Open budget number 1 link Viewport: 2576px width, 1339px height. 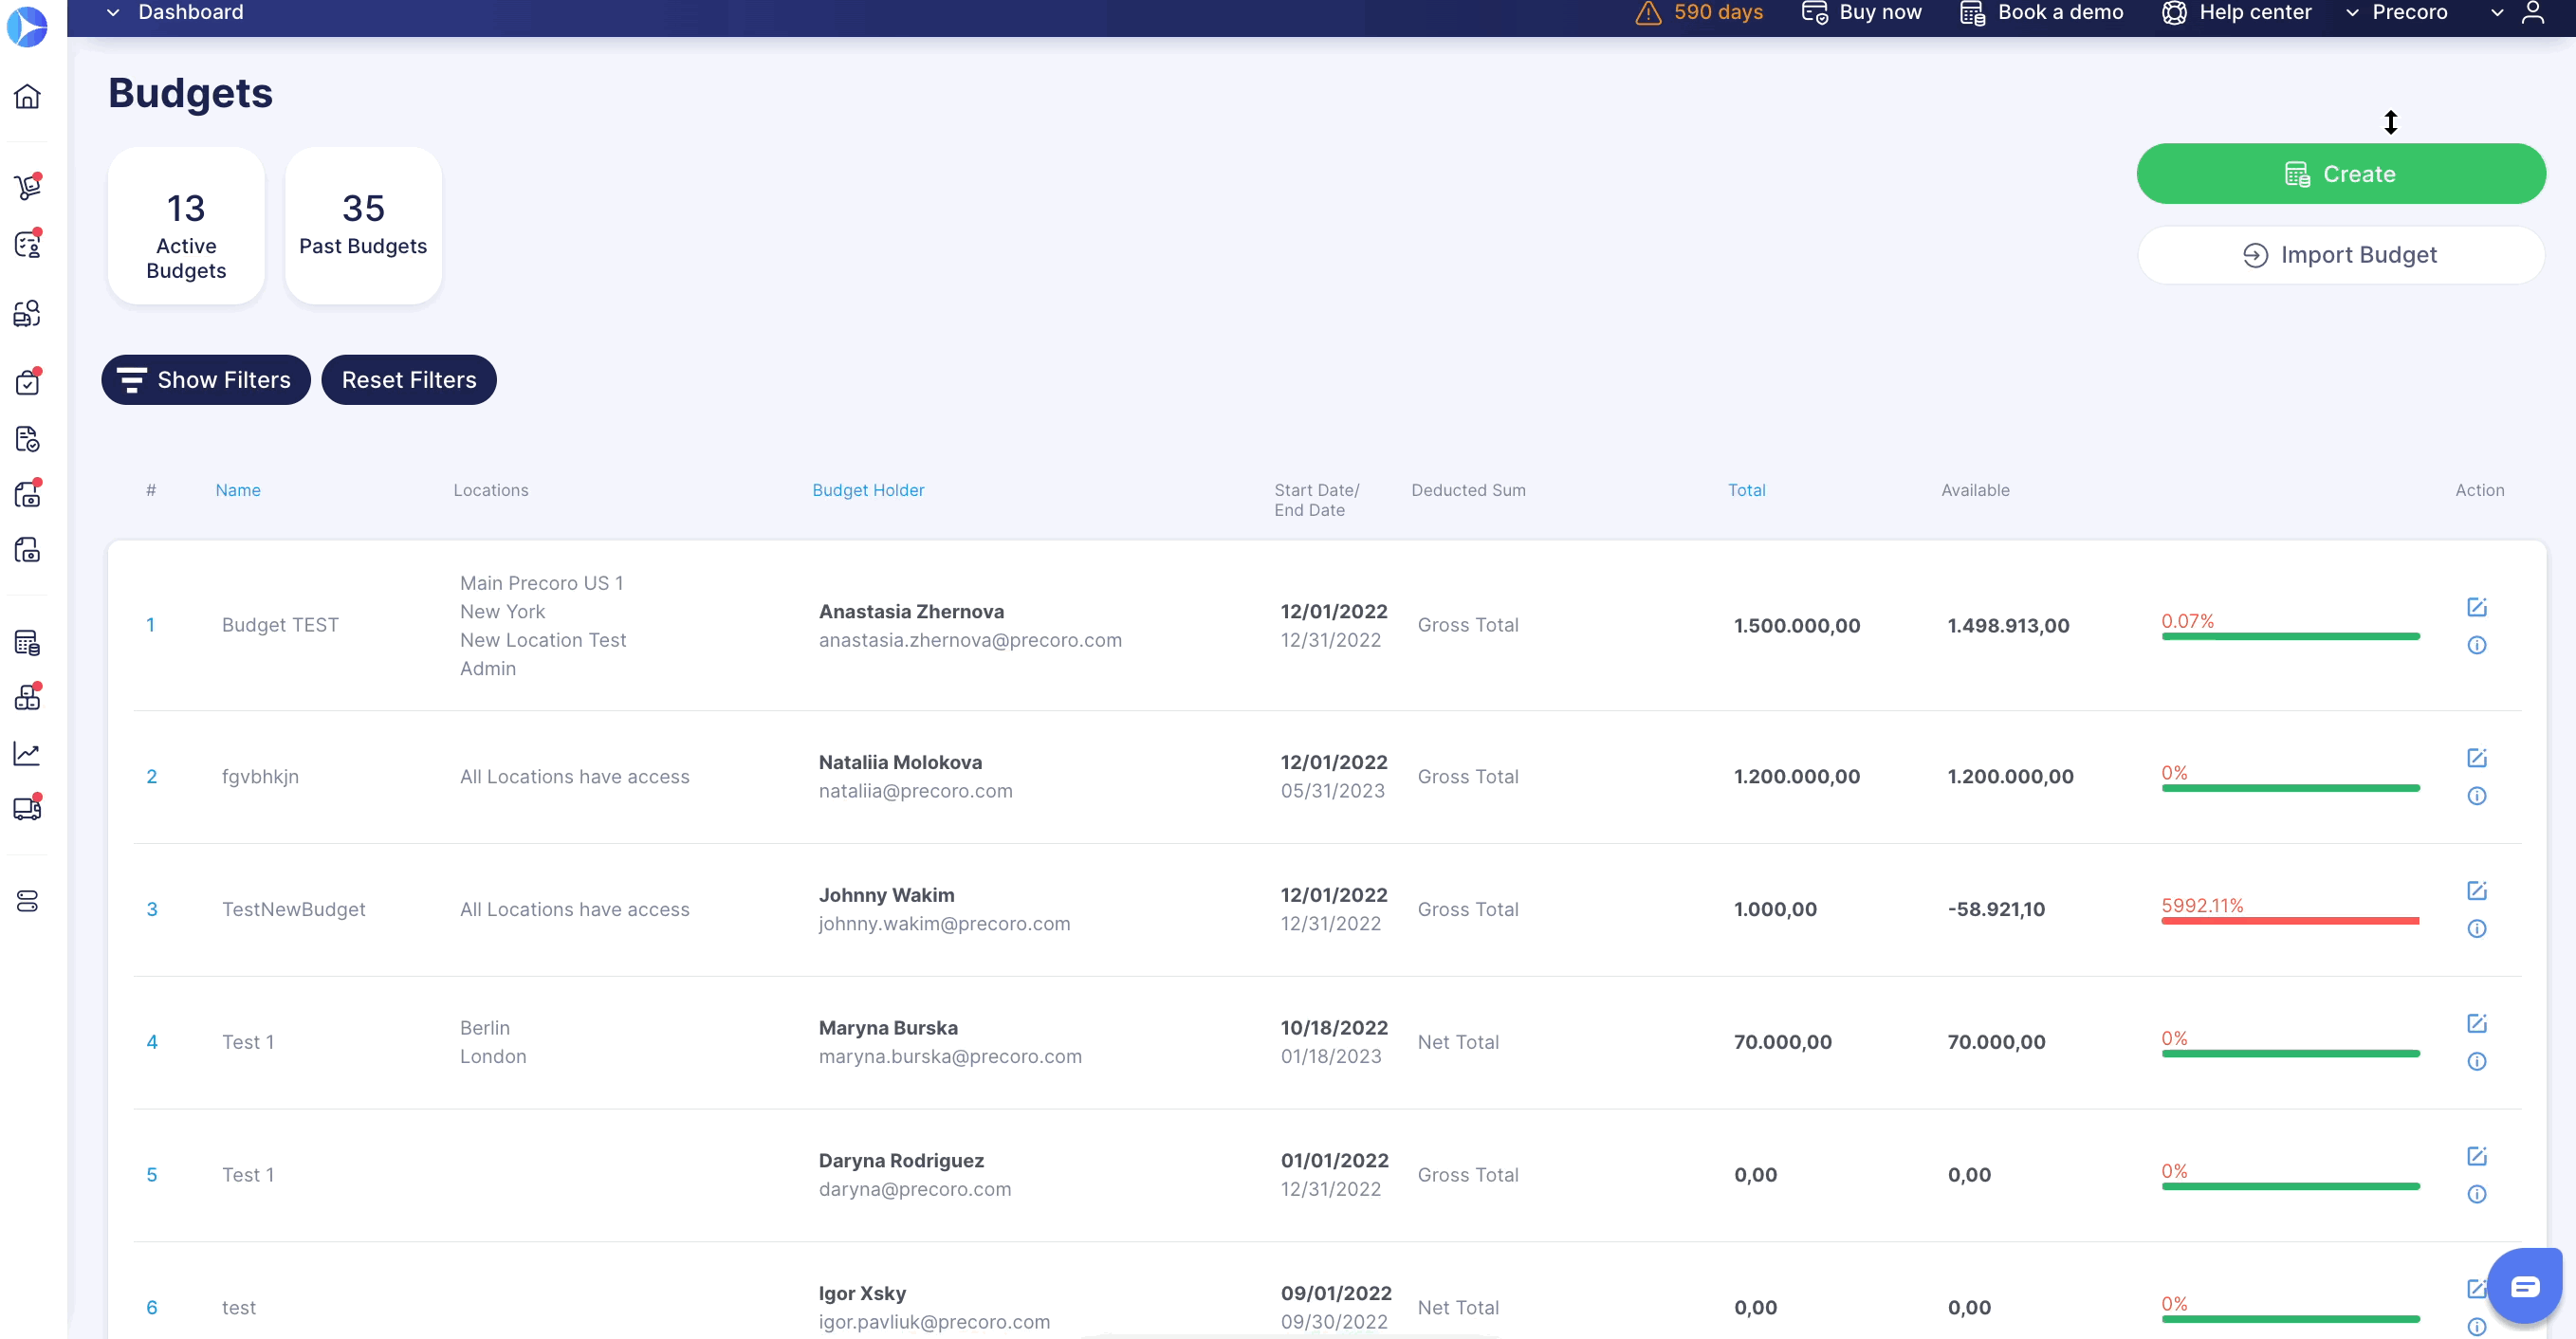click(x=150, y=625)
